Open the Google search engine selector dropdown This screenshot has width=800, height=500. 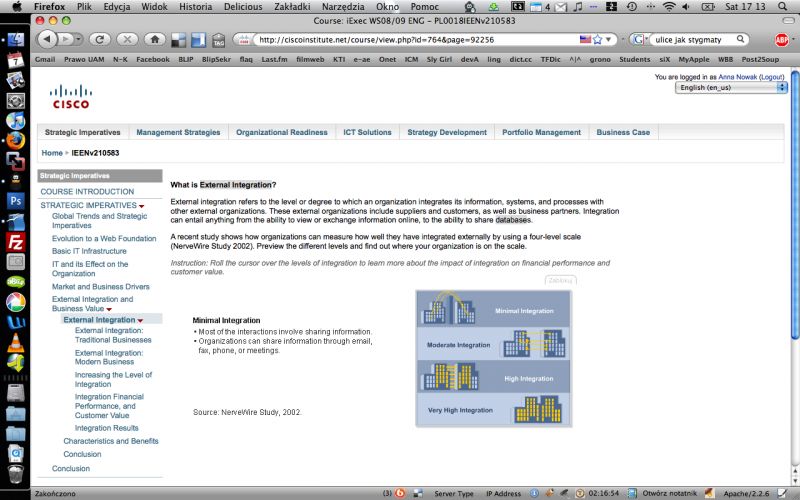(639, 39)
